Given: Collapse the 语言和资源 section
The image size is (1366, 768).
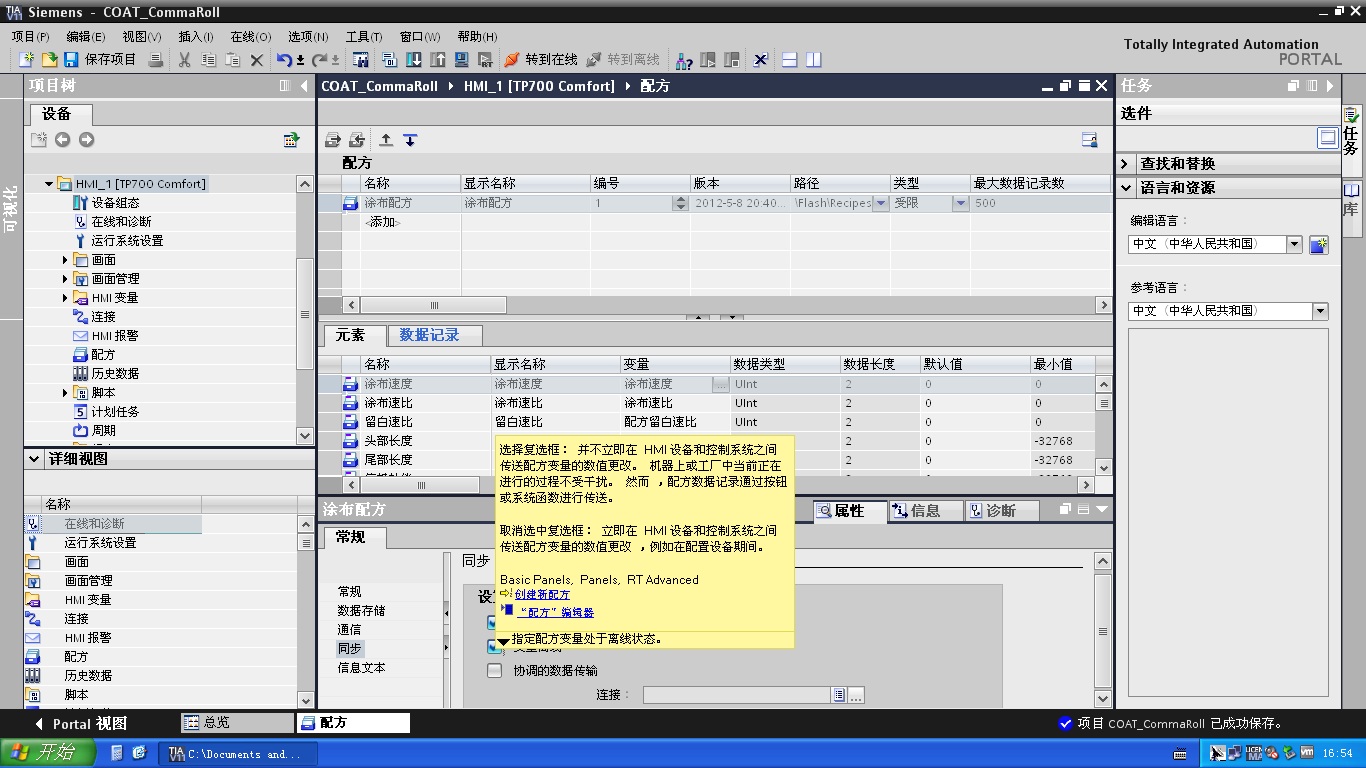Looking at the screenshot, I should (1125, 188).
